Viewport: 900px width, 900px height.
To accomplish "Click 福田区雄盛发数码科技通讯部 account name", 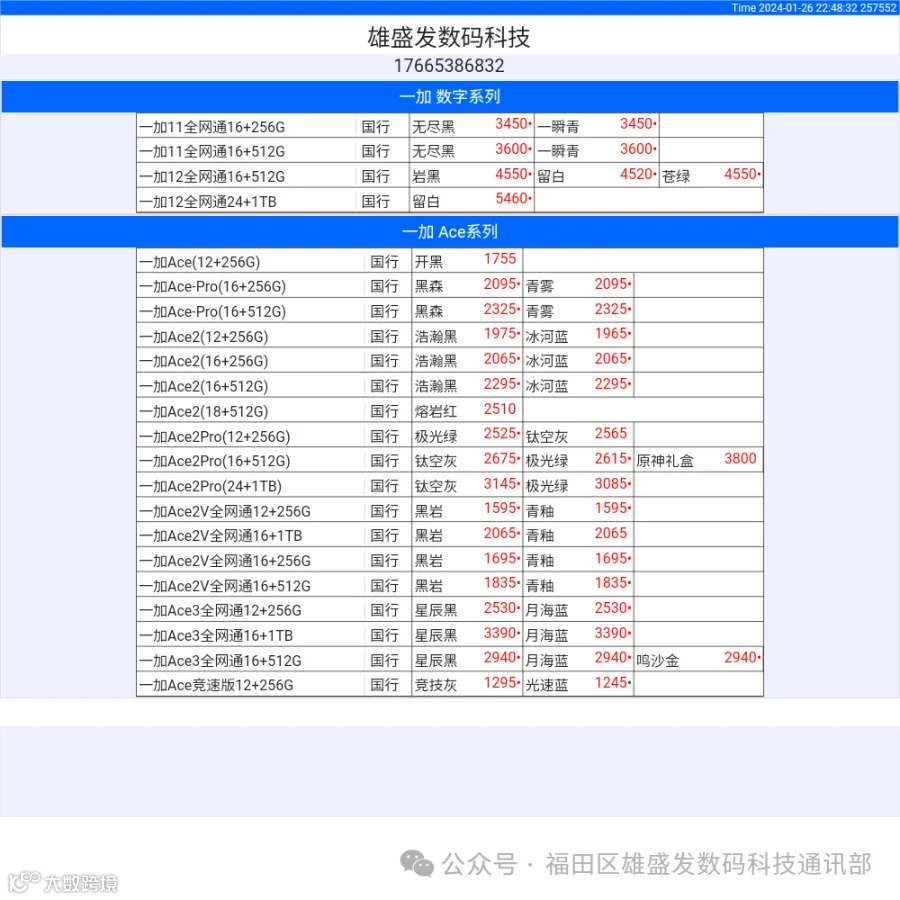I will 708,864.
